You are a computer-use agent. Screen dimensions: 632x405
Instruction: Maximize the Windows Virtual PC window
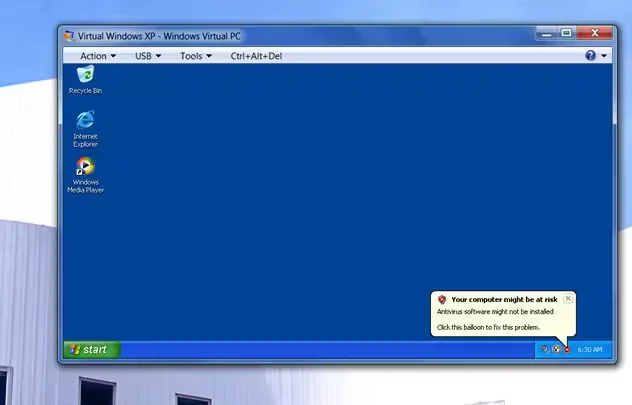[x=566, y=33]
